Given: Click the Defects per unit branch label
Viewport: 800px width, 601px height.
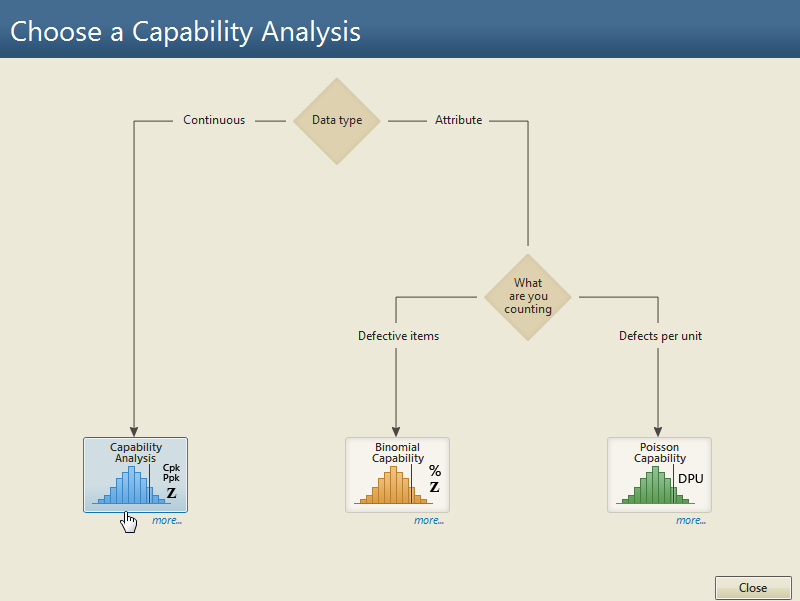Looking at the screenshot, I should (x=660, y=336).
